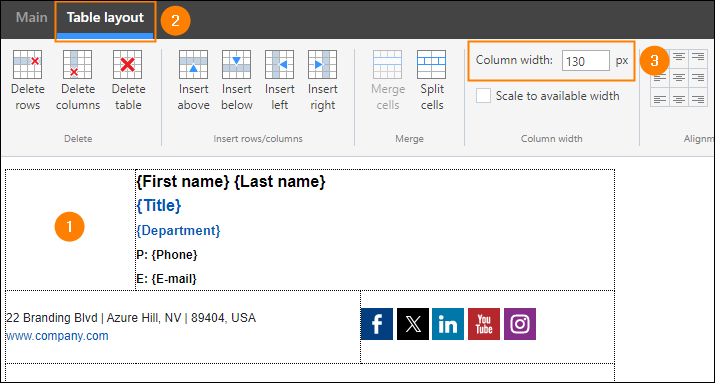Click the www.company.com link

point(57,336)
